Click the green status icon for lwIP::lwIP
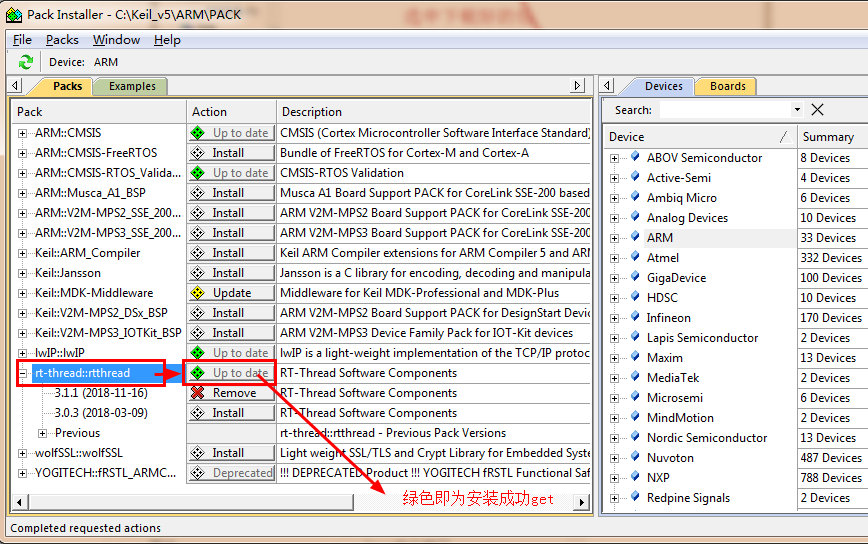The width and height of the screenshot is (868, 544). (198, 353)
